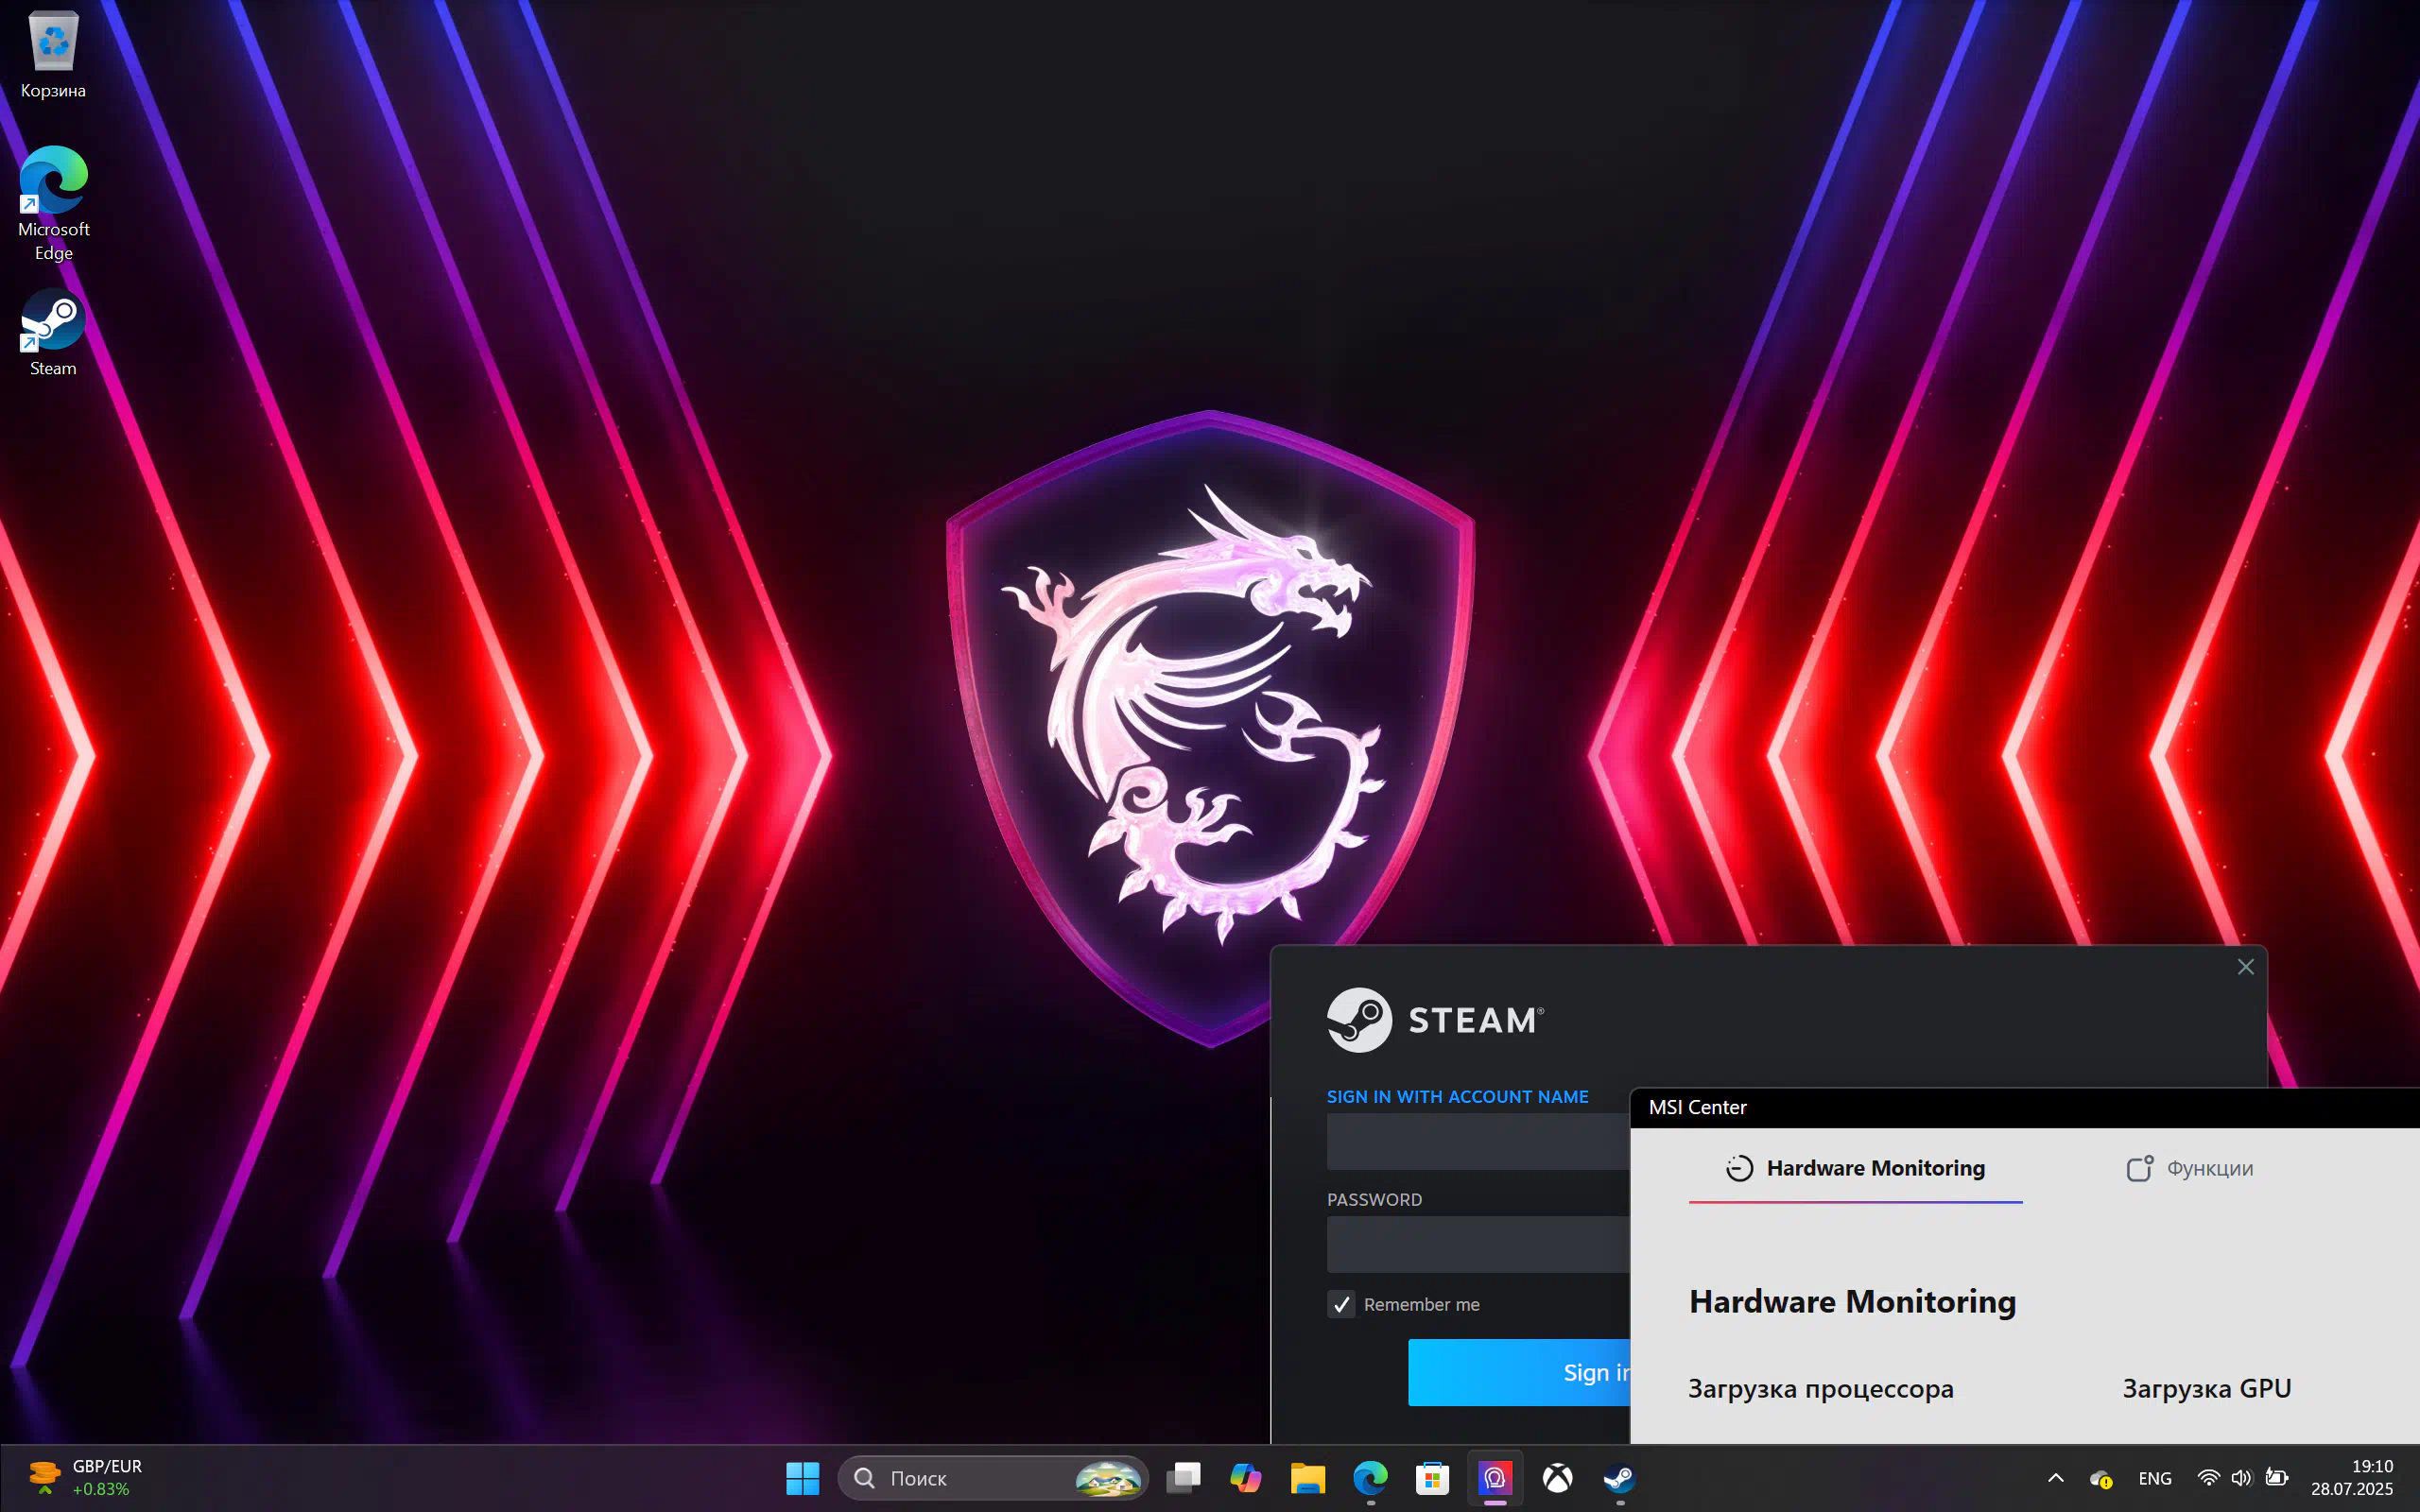Open the clock and date 19:10 flyout
Screen dimensions: 2420x1512
2352,1477
